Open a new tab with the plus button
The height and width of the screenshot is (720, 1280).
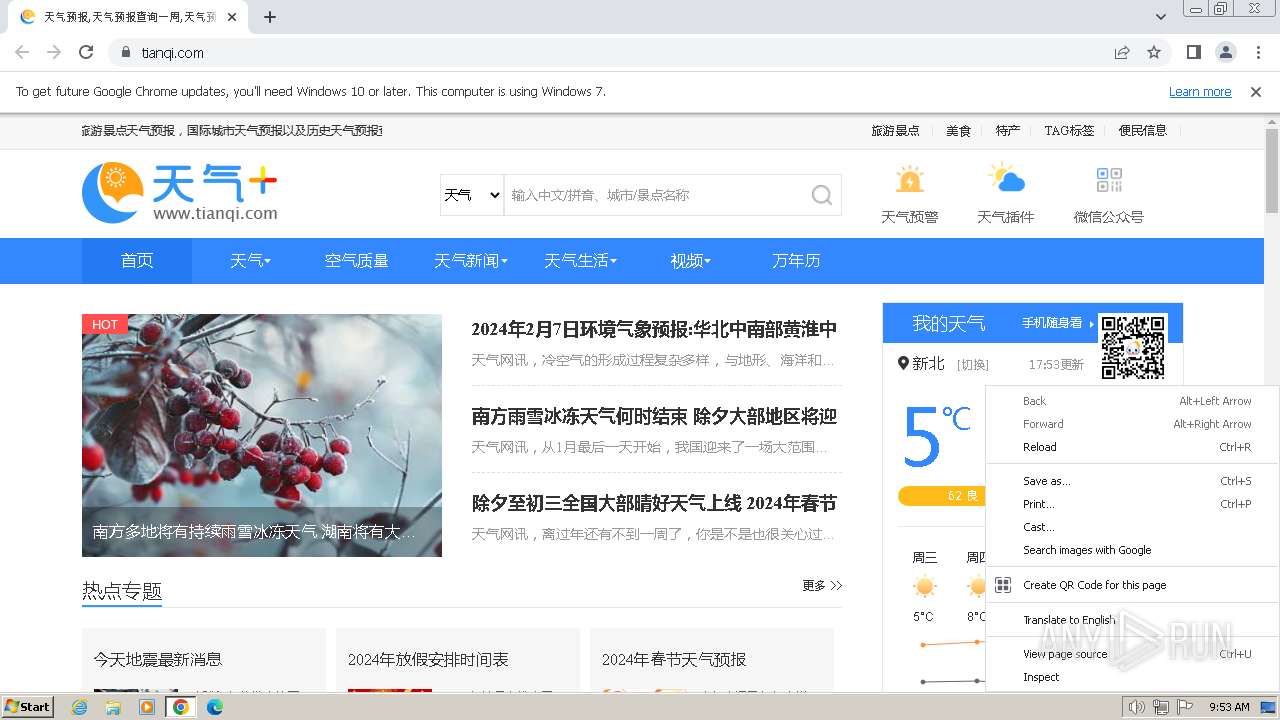pos(270,17)
